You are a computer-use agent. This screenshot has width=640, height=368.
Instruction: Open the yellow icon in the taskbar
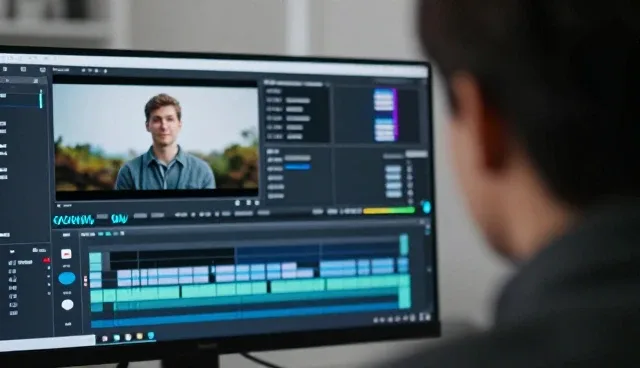(x=140, y=336)
